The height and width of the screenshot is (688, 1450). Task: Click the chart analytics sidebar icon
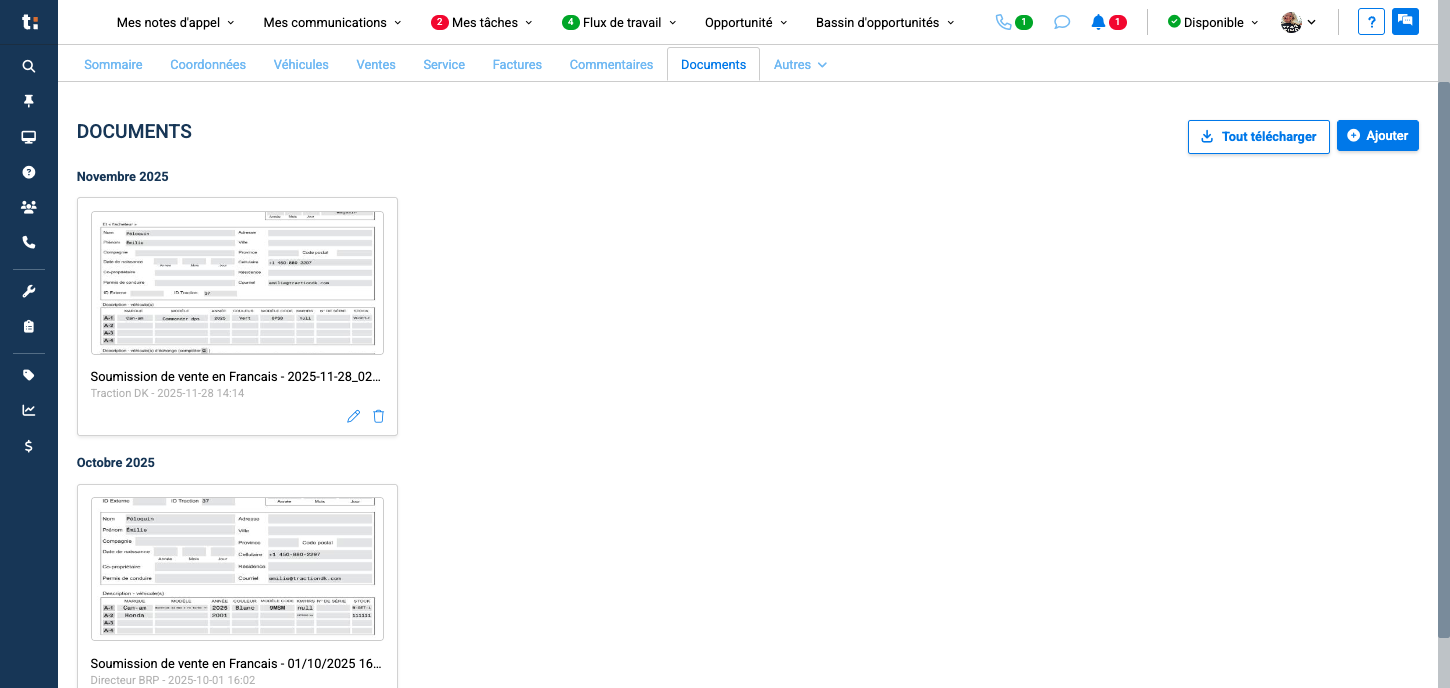(29, 410)
